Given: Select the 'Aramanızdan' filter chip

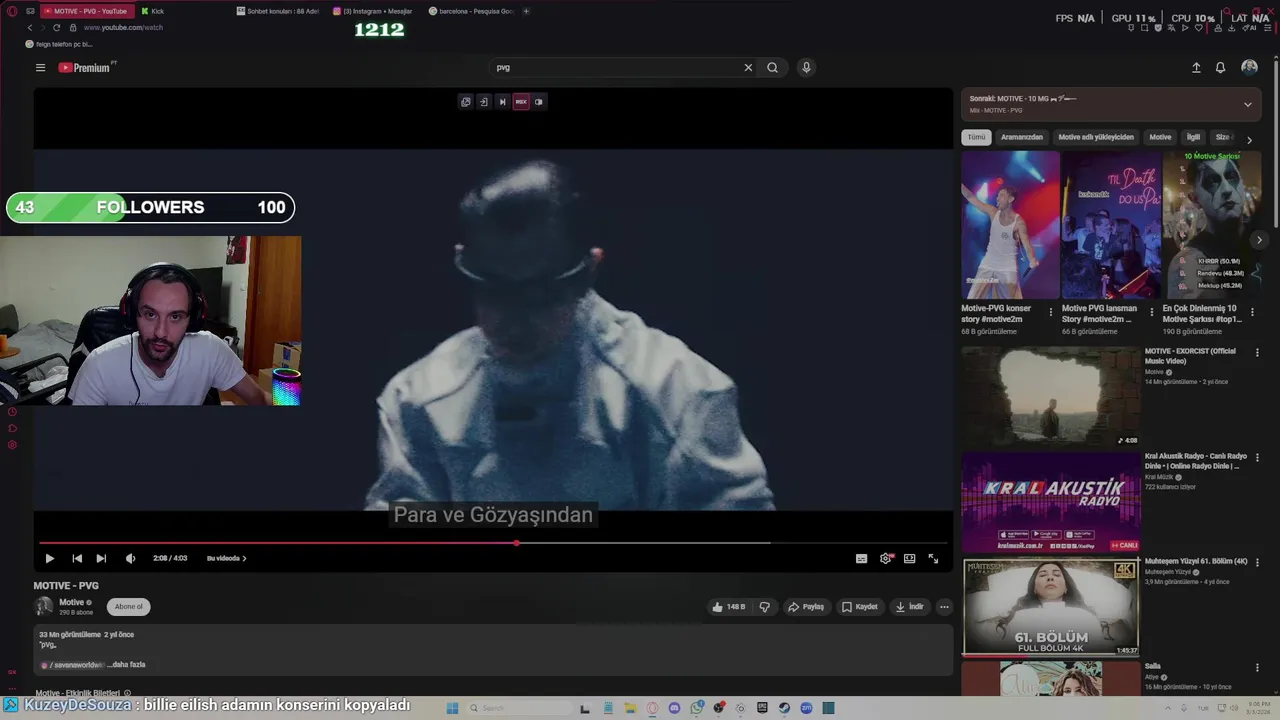Looking at the screenshot, I should (1022, 137).
